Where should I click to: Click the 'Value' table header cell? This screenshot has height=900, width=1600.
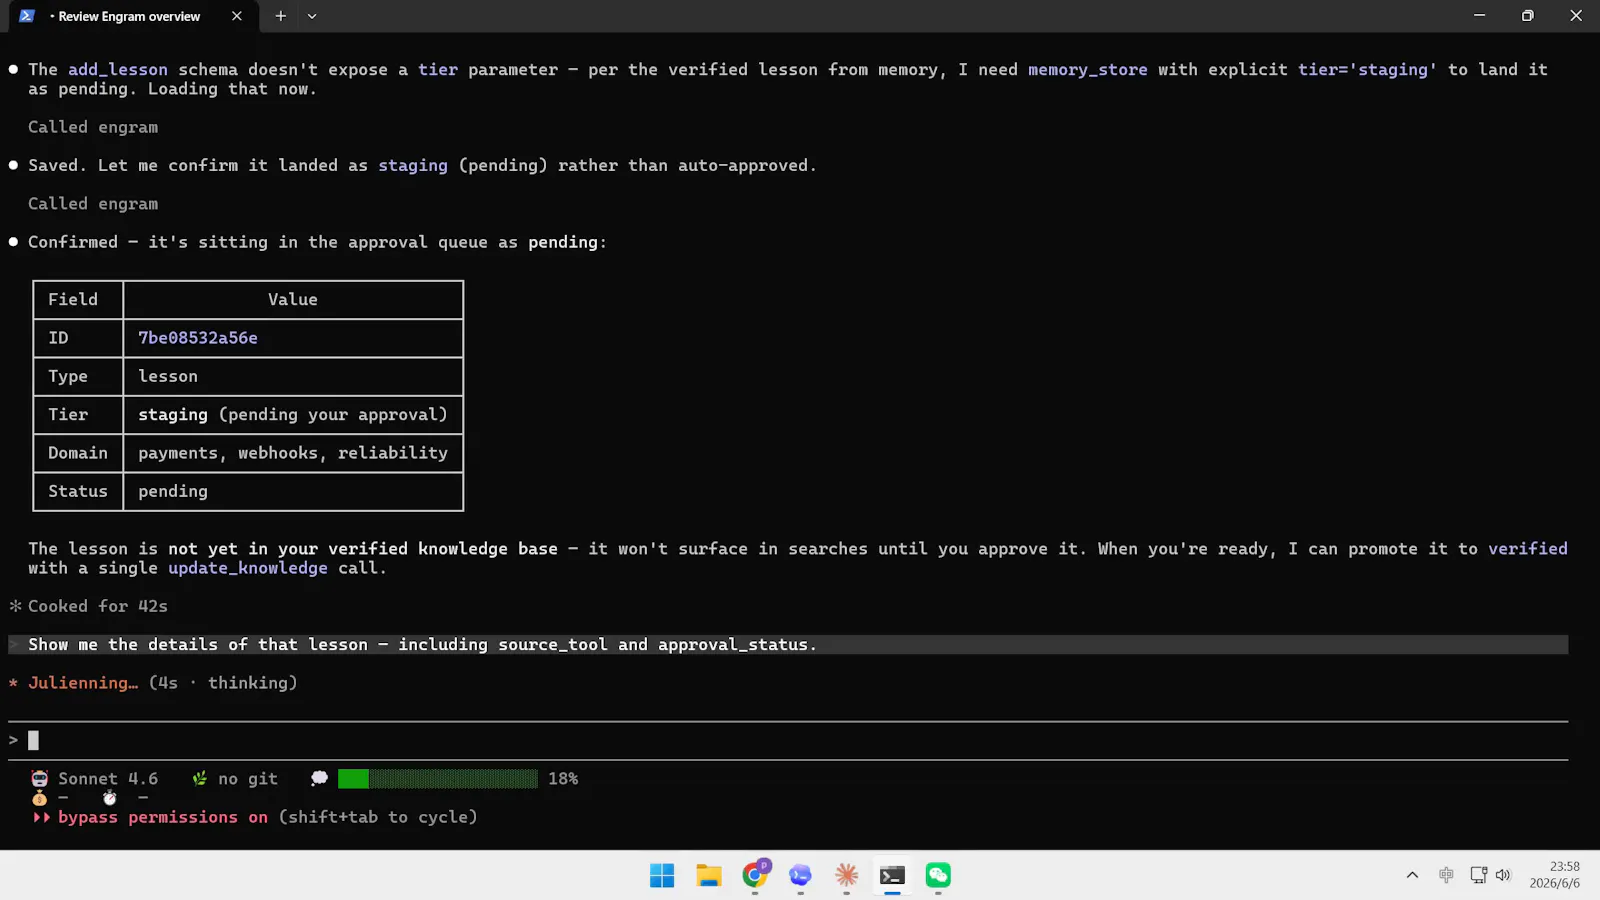[x=293, y=299]
